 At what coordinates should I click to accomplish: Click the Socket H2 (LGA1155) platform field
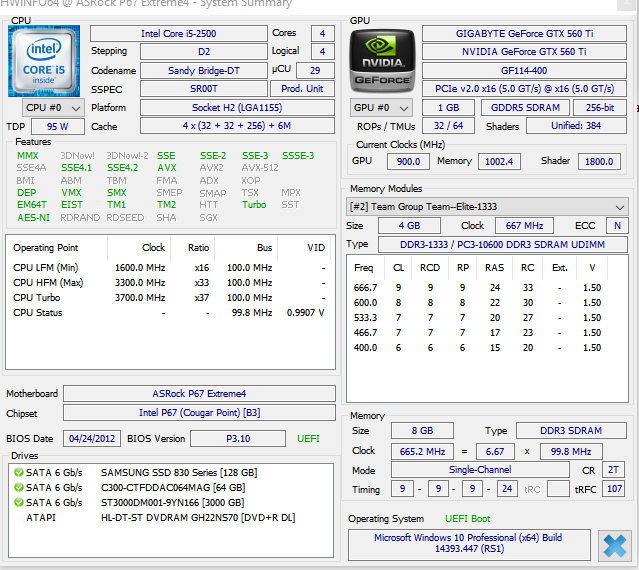(237, 108)
